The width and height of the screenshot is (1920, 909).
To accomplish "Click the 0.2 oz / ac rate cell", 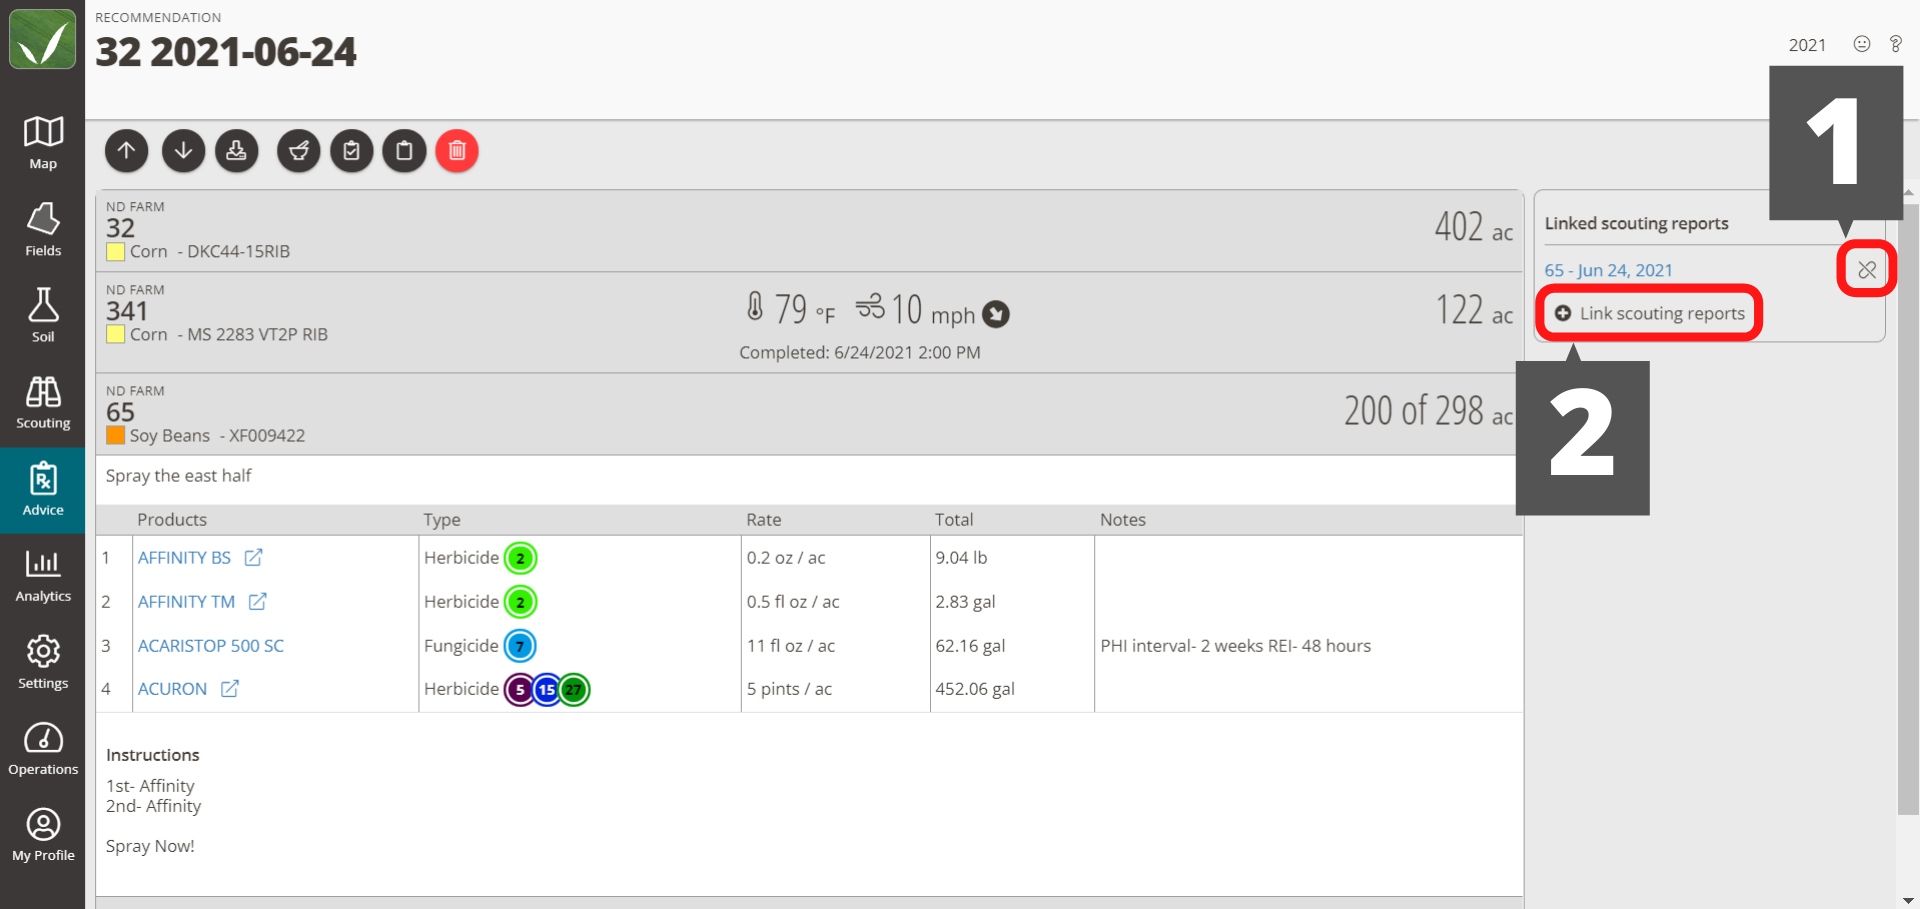I will pos(786,558).
